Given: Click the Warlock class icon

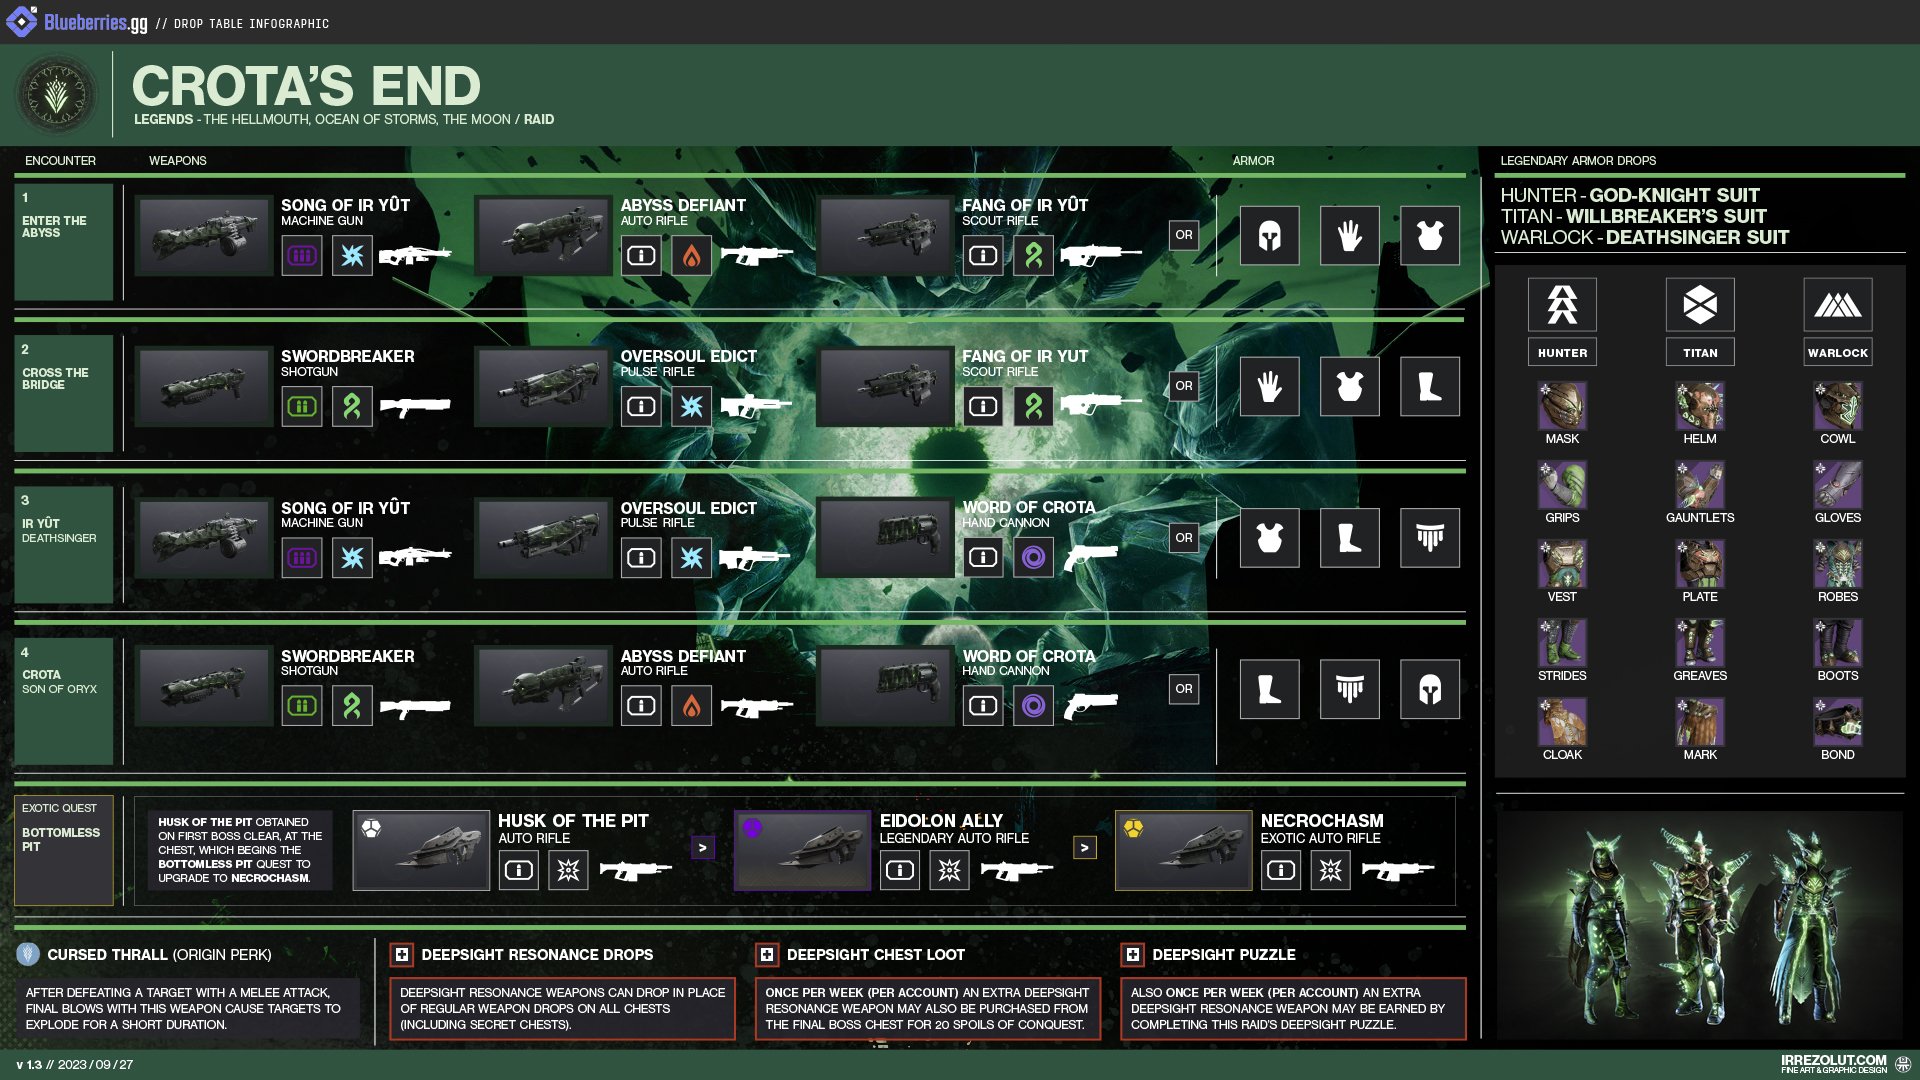Looking at the screenshot, I should [1838, 305].
